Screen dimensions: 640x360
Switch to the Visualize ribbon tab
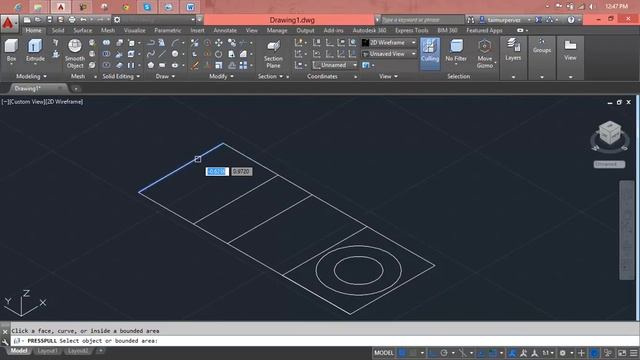tap(134, 30)
